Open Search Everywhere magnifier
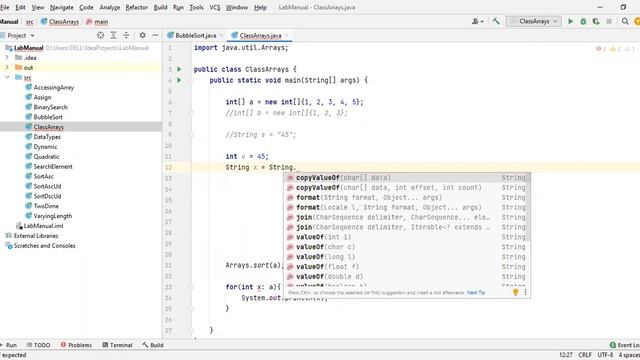Image resolution: width=640 pixels, height=360 pixels. [x=625, y=21]
